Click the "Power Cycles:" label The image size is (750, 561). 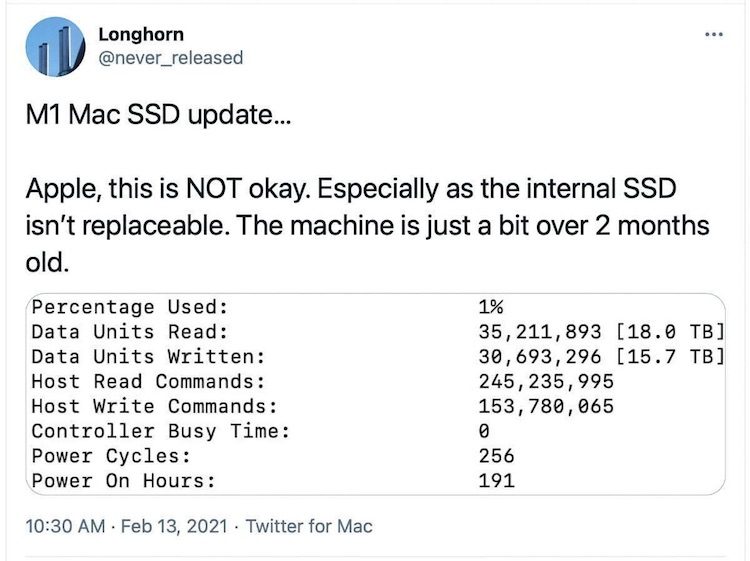click(x=111, y=456)
